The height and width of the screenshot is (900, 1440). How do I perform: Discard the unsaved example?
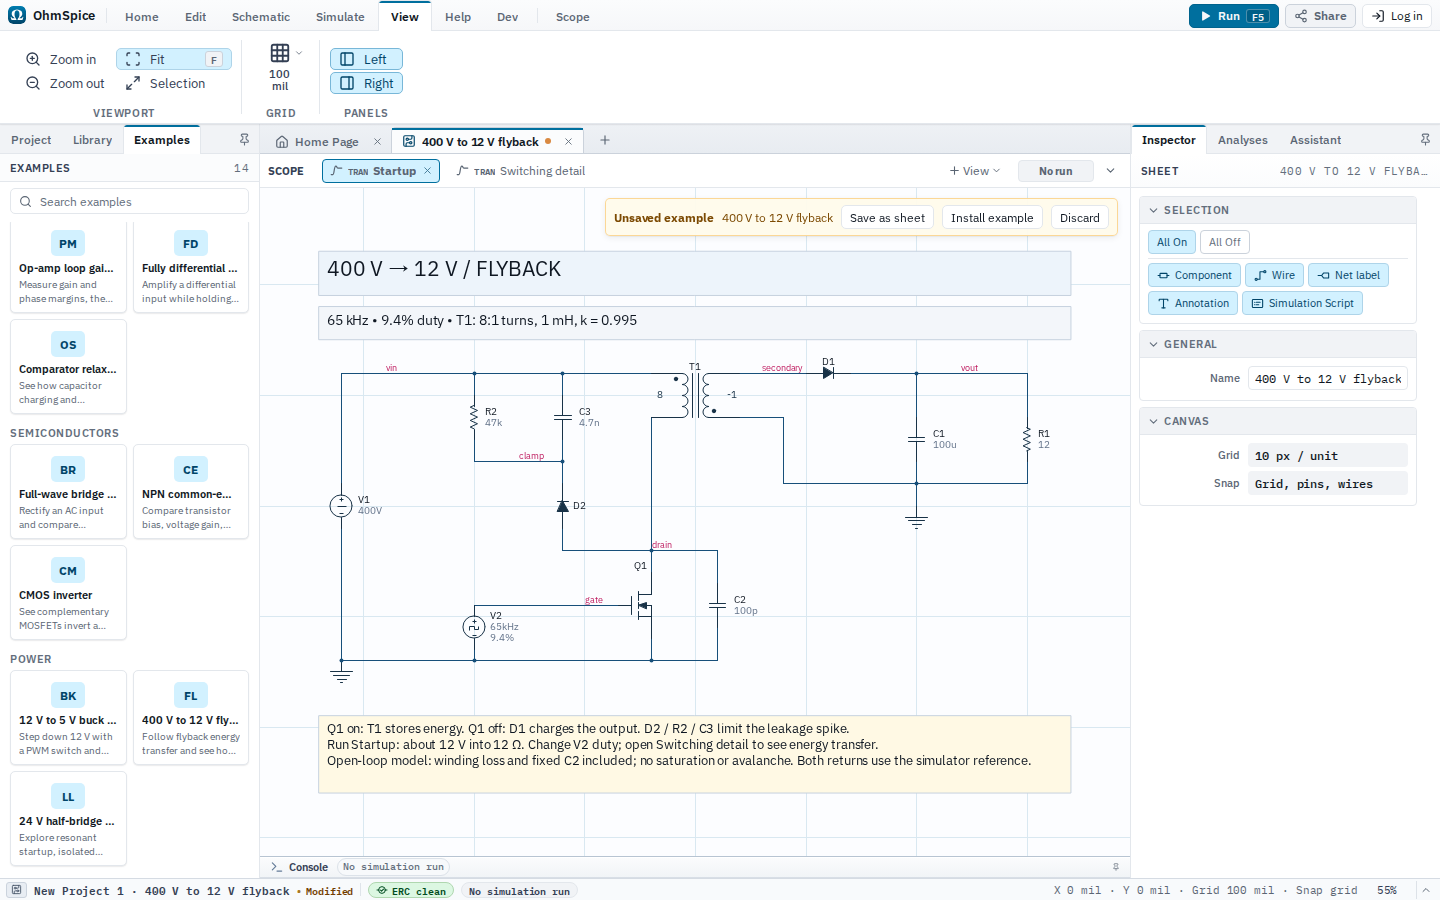pos(1080,218)
